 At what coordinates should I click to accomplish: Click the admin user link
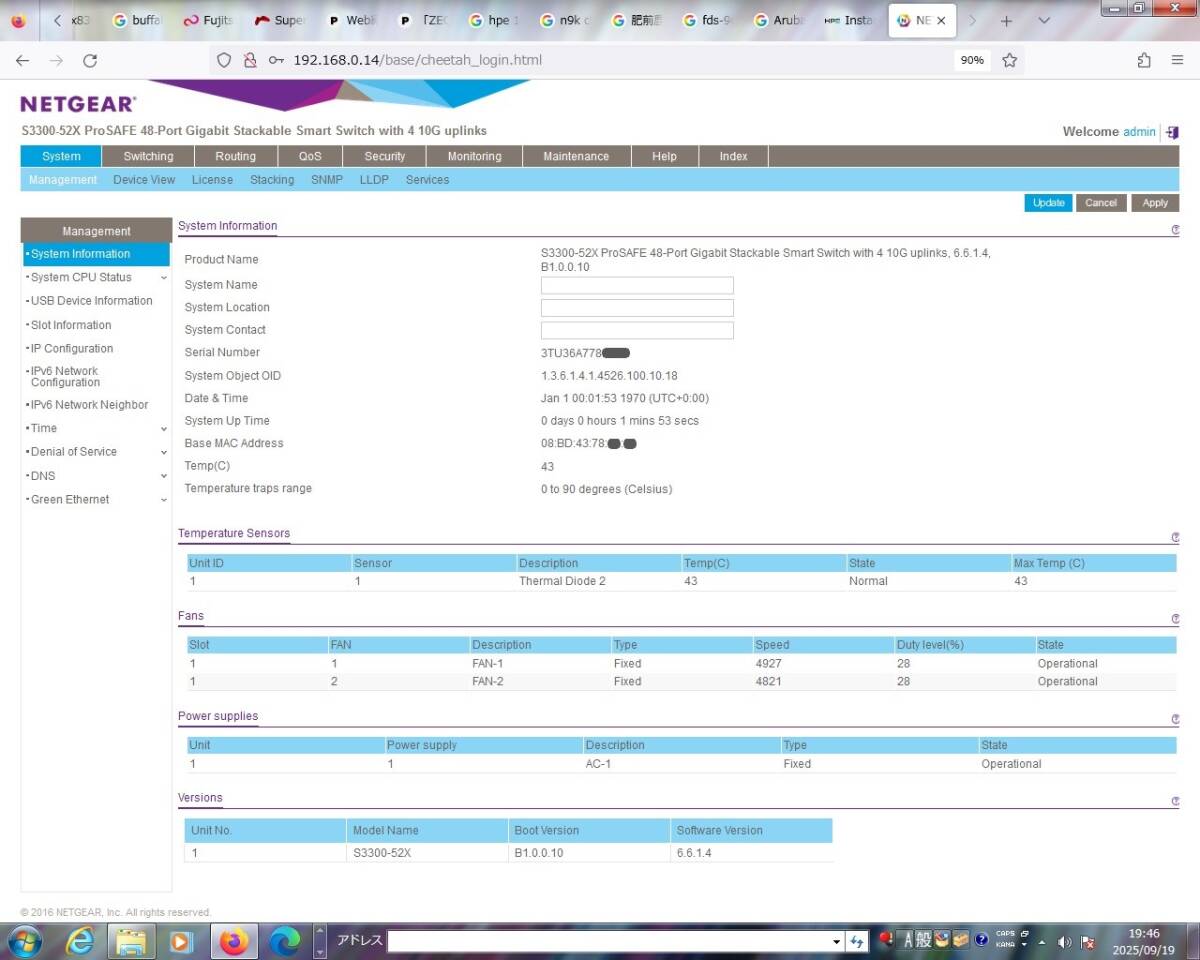tap(1139, 132)
